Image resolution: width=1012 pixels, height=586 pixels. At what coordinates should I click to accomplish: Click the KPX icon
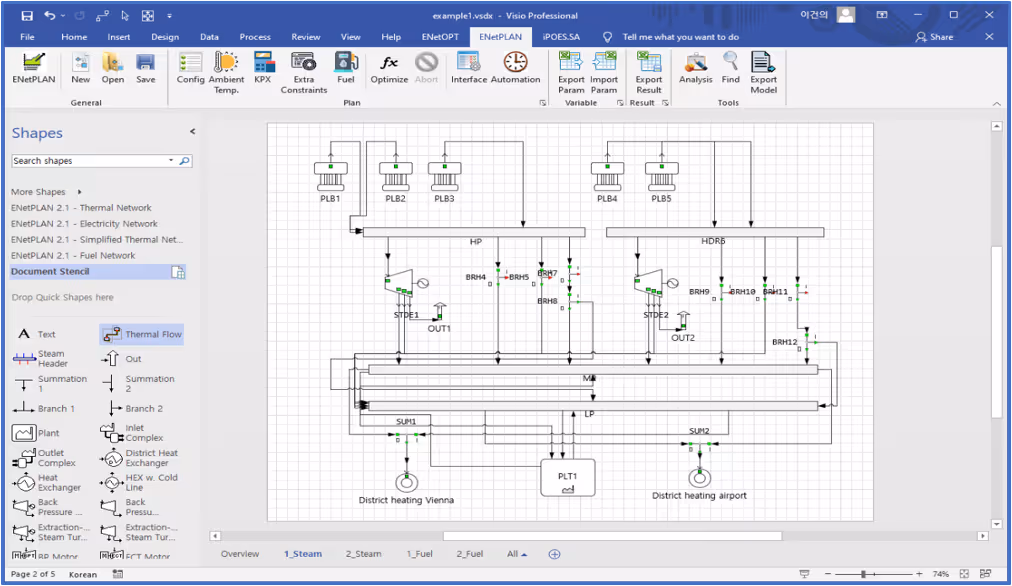tap(263, 68)
